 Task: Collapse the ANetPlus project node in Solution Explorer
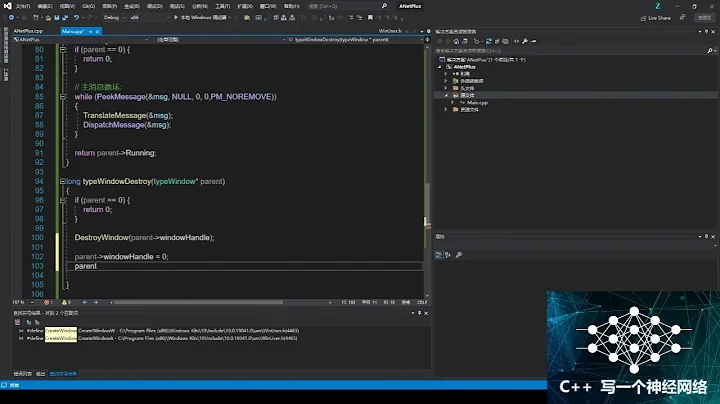439,67
